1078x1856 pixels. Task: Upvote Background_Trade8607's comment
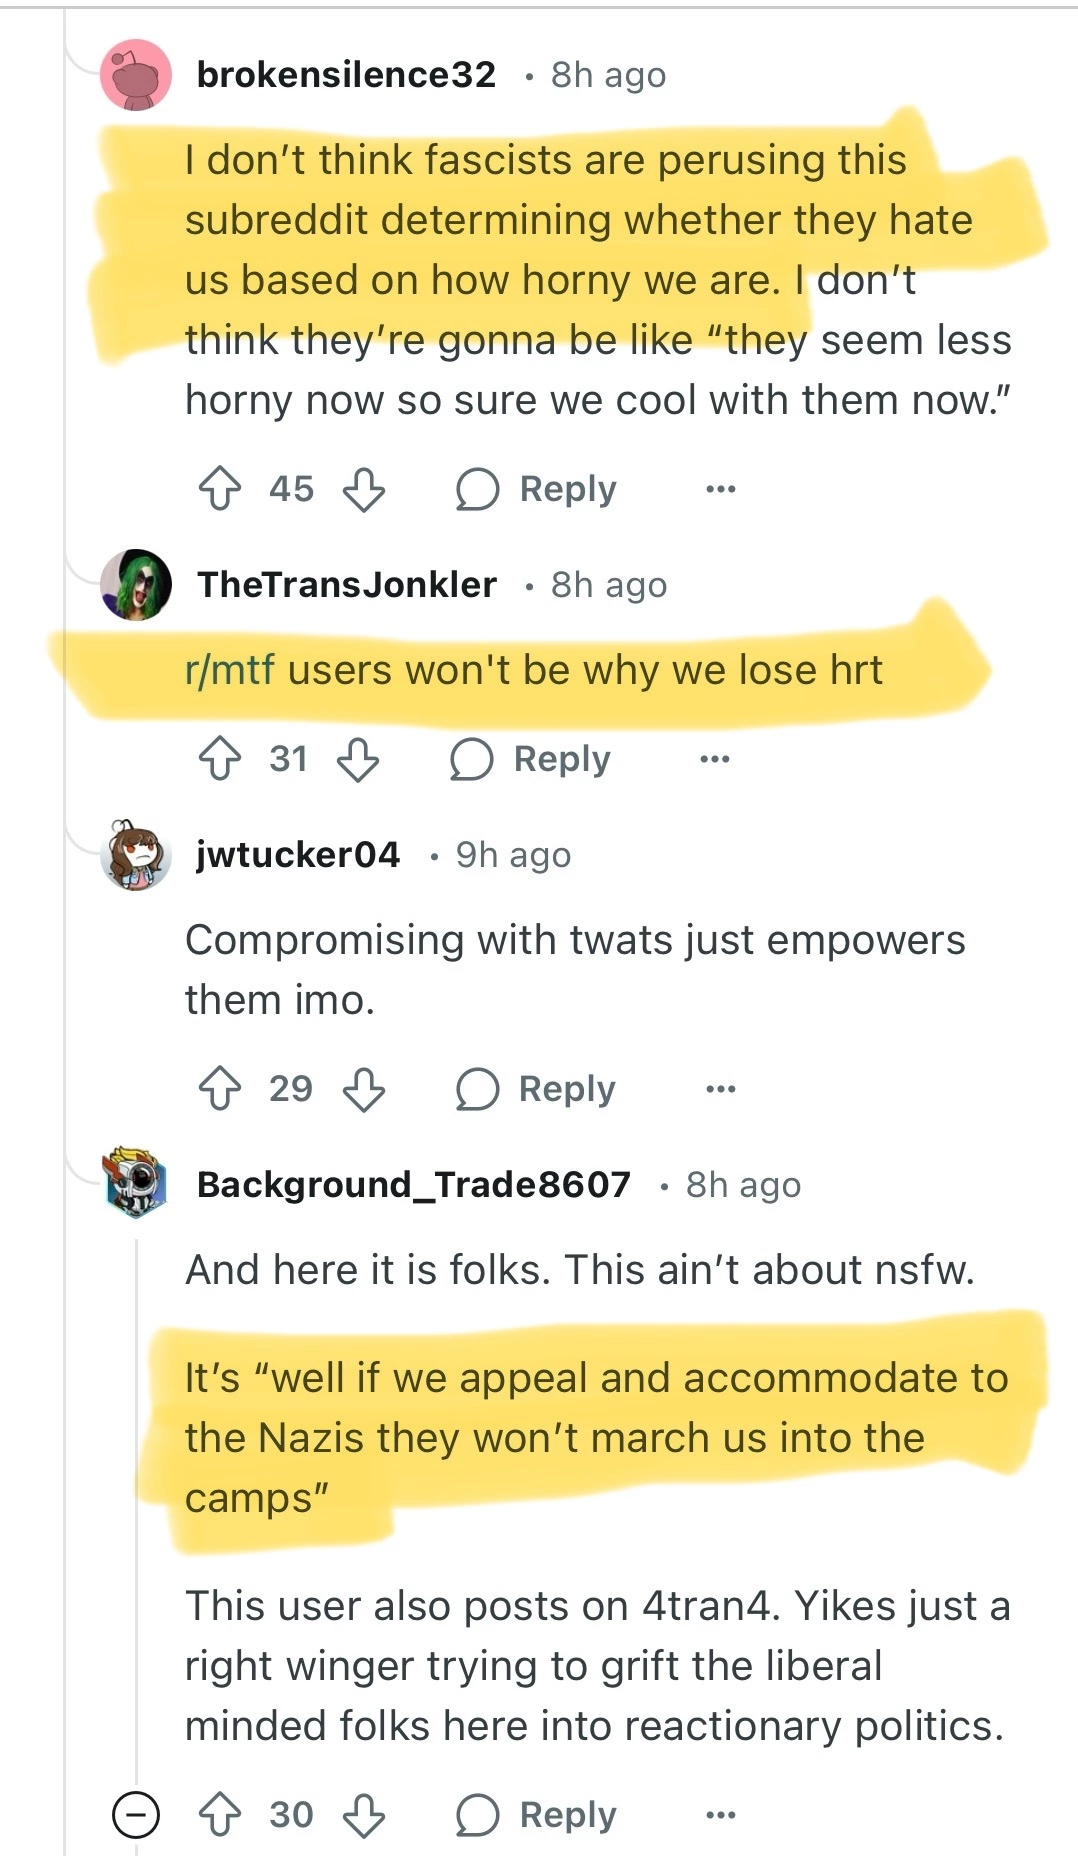point(220,1815)
